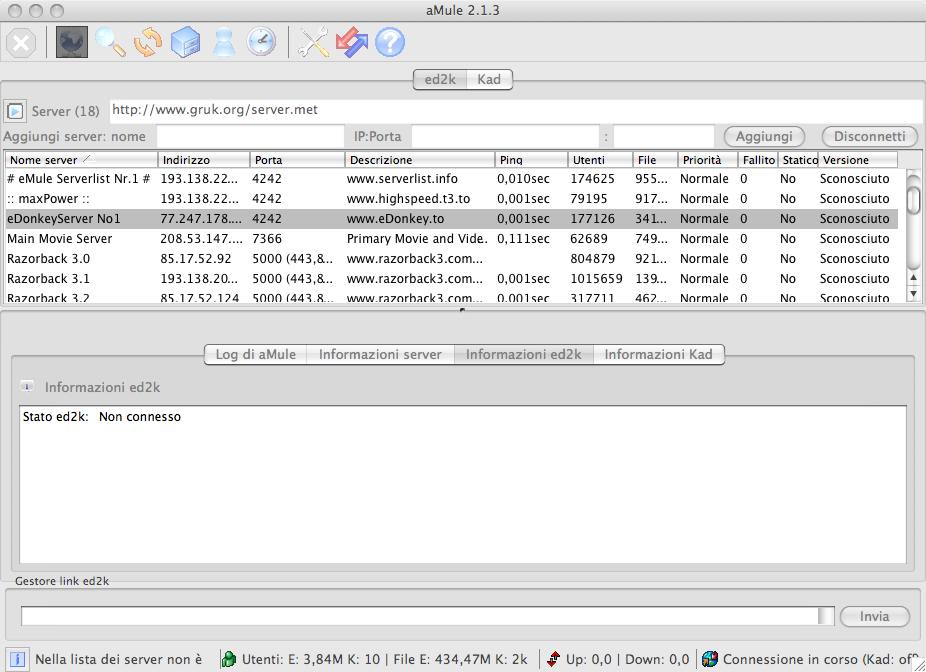Click the server list scrollbar thumb

[914, 200]
